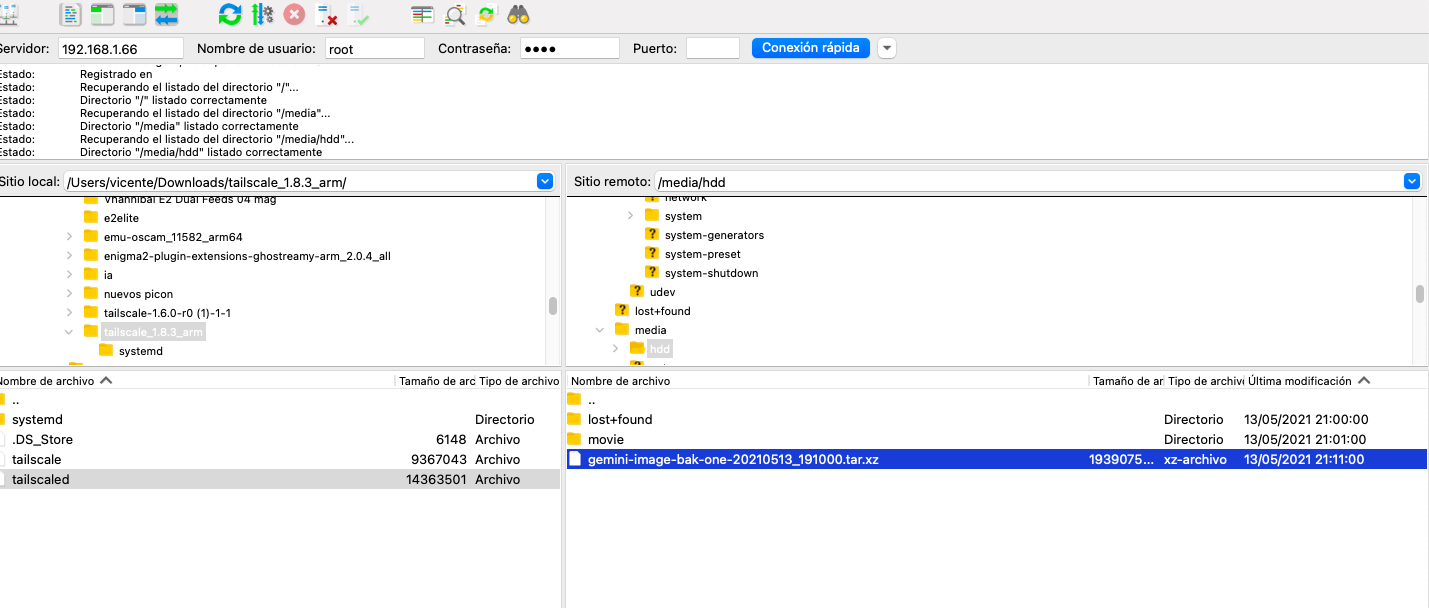Select the tailscale file in local list
The height and width of the screenshot is (608, 1429).
click(36, 459)
